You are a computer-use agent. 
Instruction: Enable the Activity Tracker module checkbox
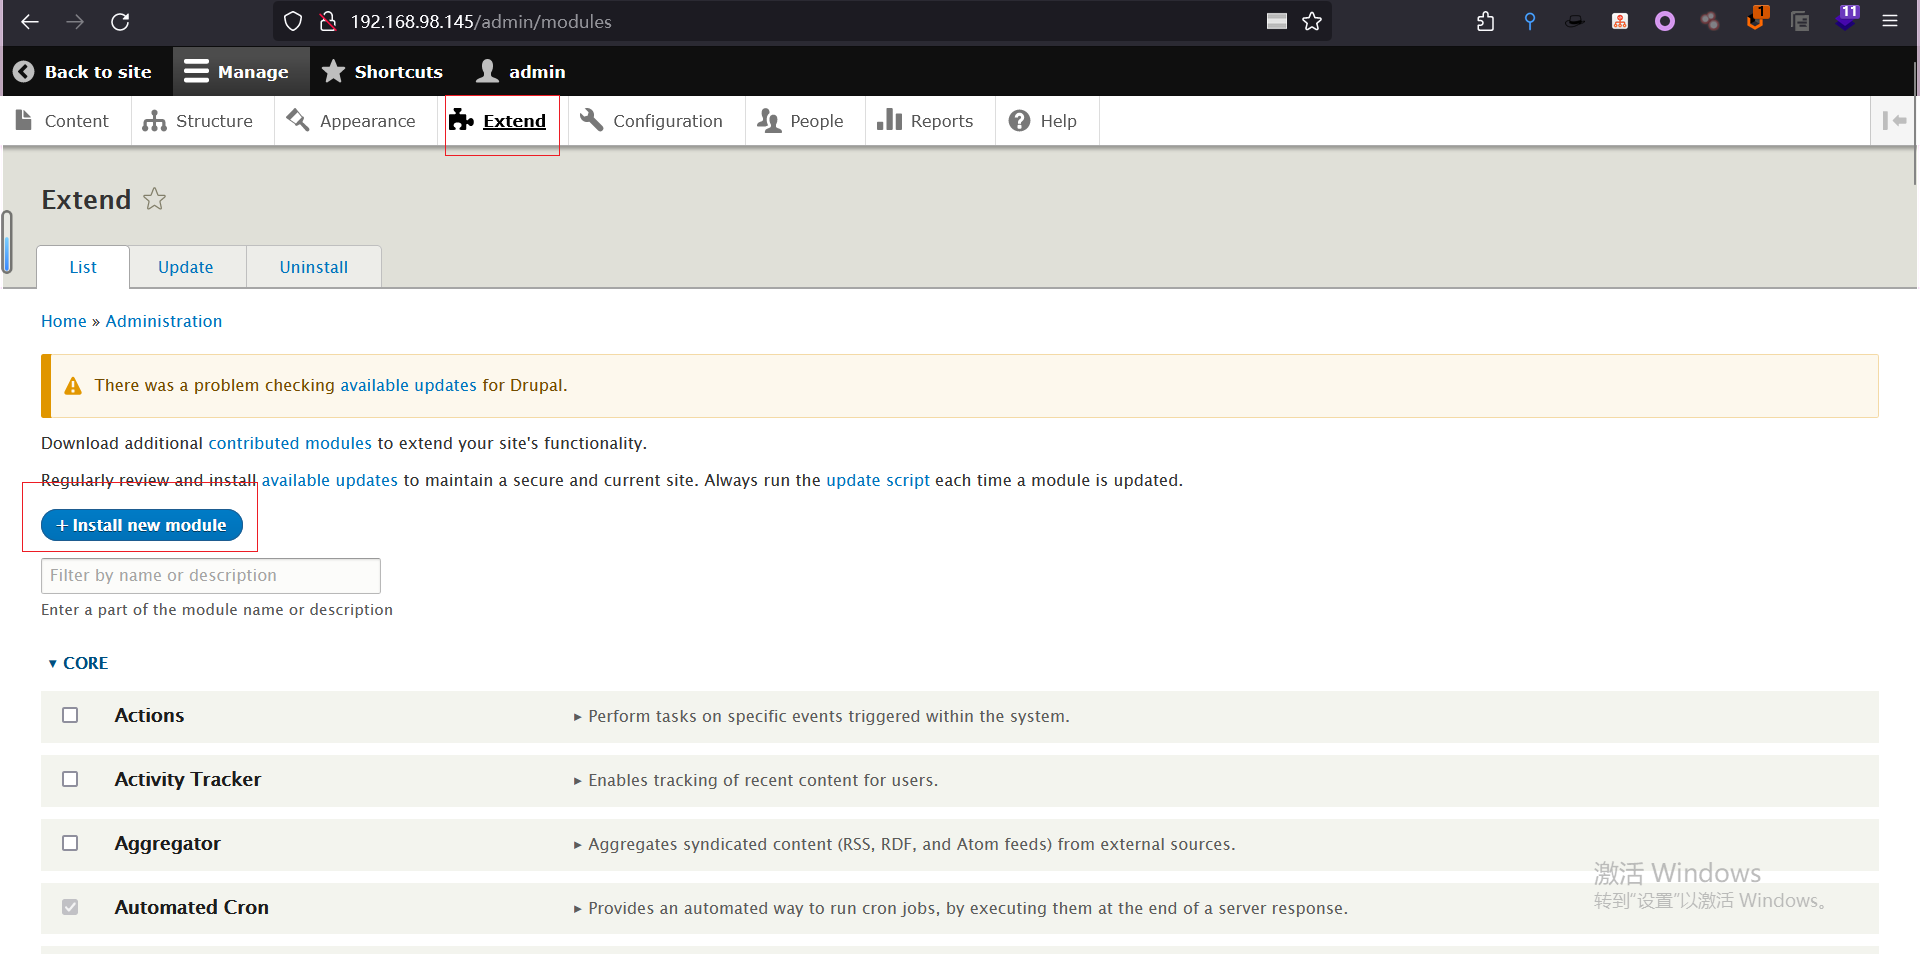(70, 779)
